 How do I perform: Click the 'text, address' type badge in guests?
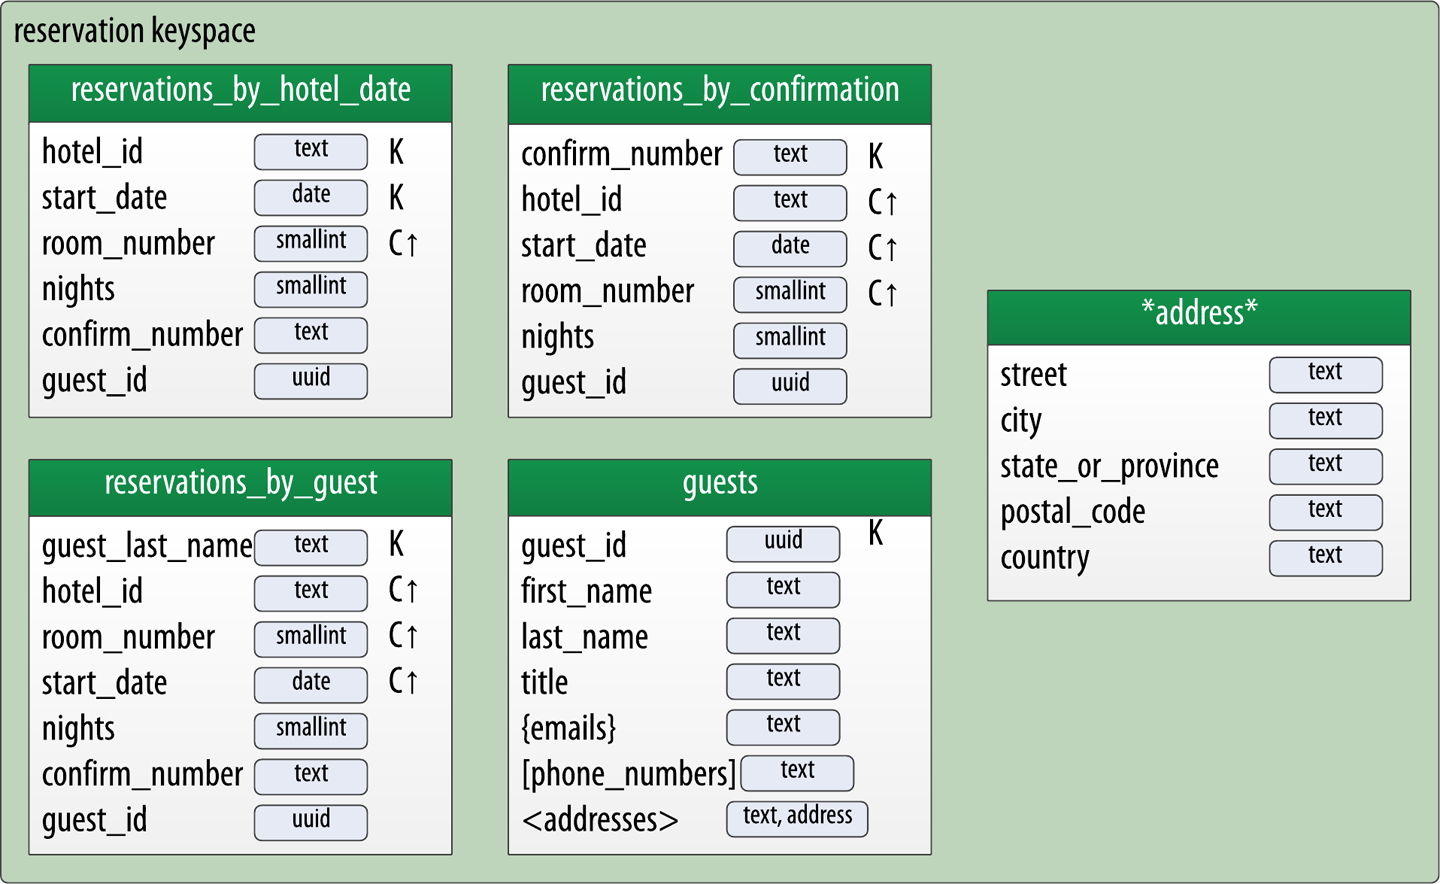[x=797, y=818]
